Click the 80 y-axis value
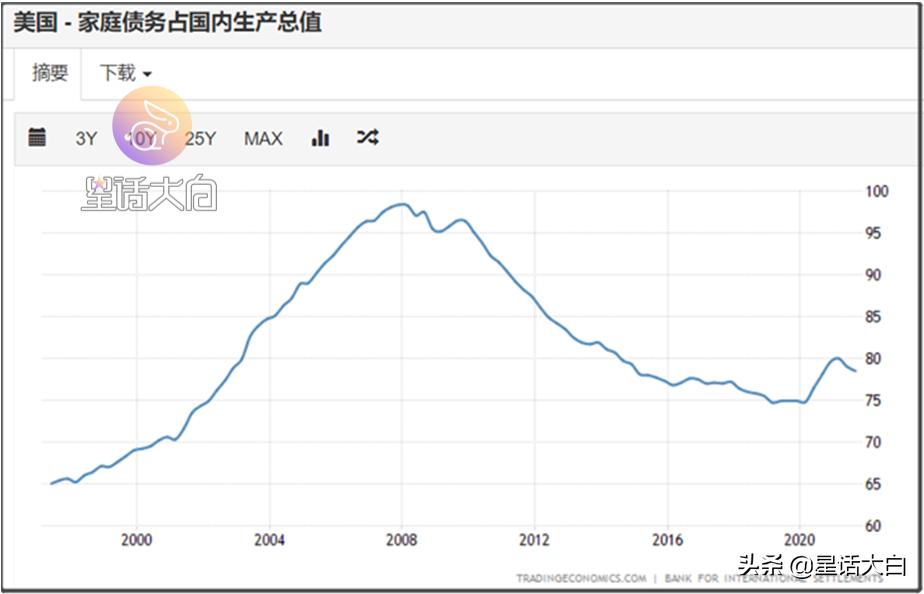924x594 pixels. coord(873,359)
